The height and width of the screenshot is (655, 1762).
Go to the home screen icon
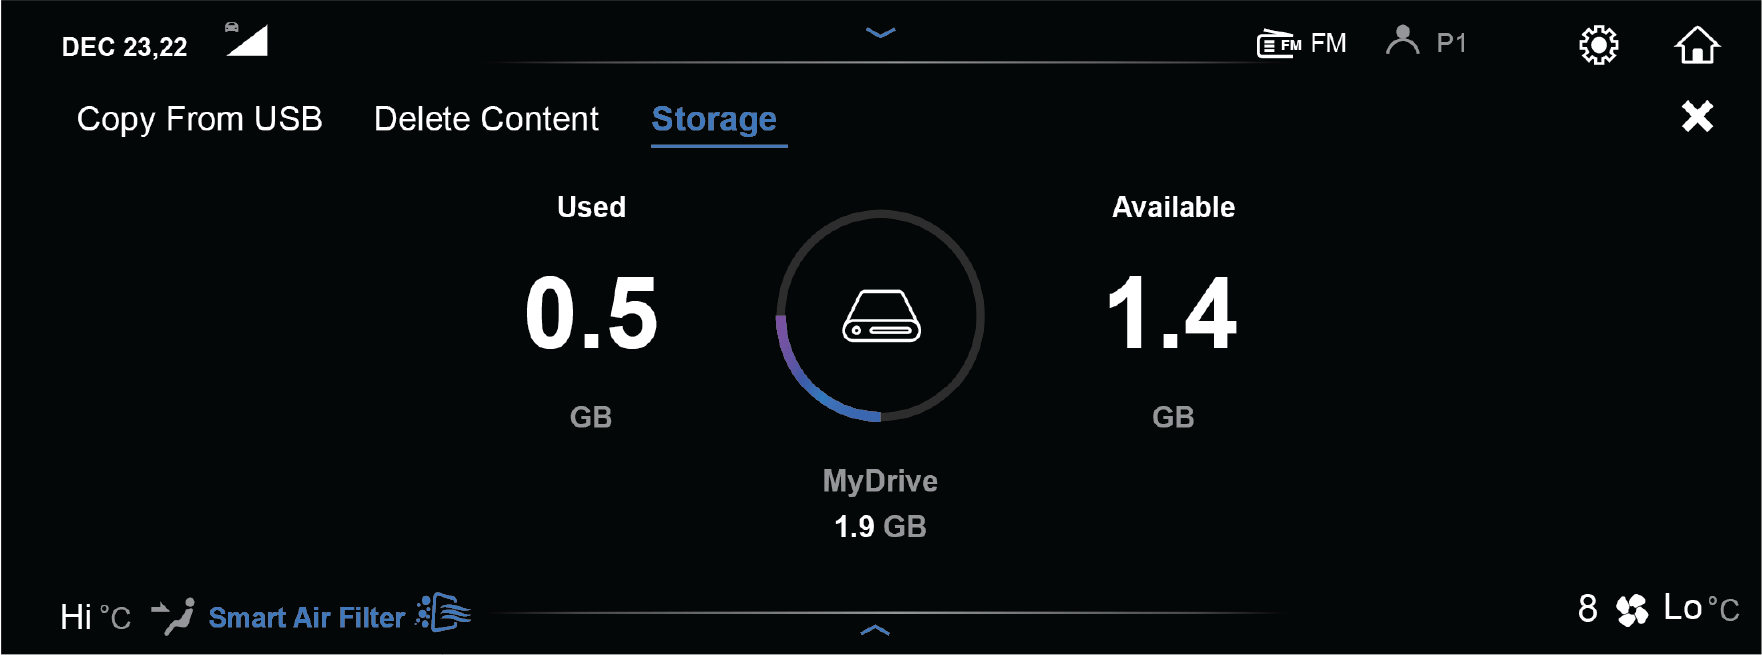click(x=1697, y=45)
